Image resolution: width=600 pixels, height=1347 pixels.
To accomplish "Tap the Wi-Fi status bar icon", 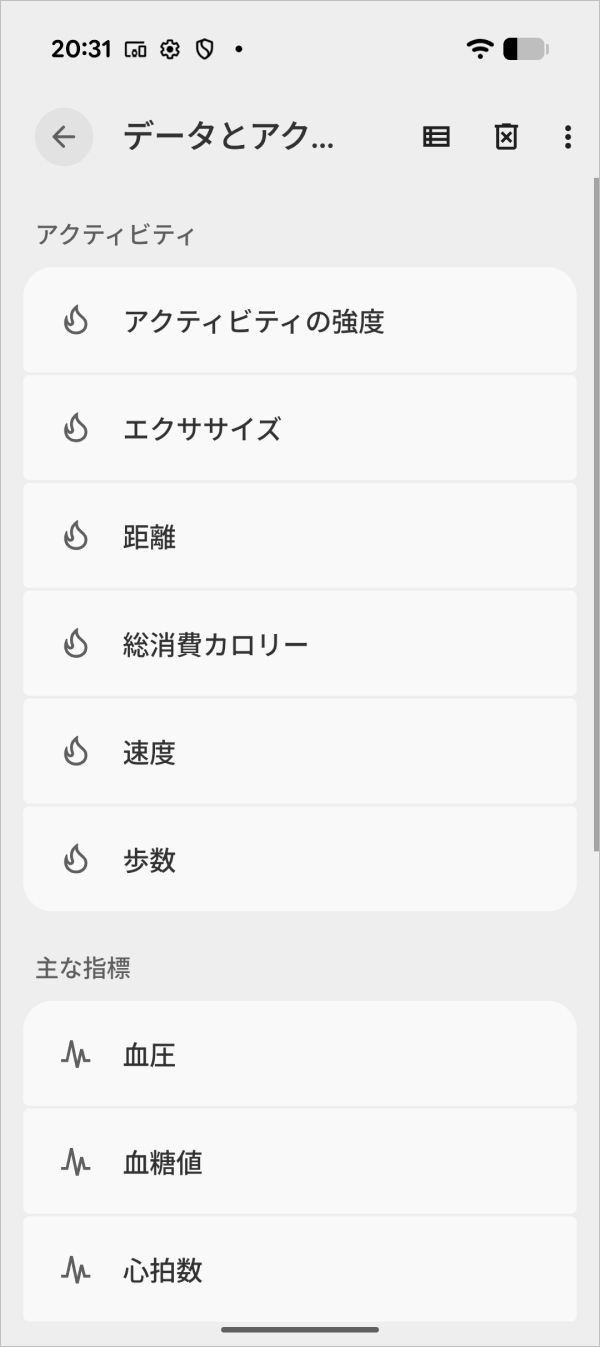I will pos(480,49).
